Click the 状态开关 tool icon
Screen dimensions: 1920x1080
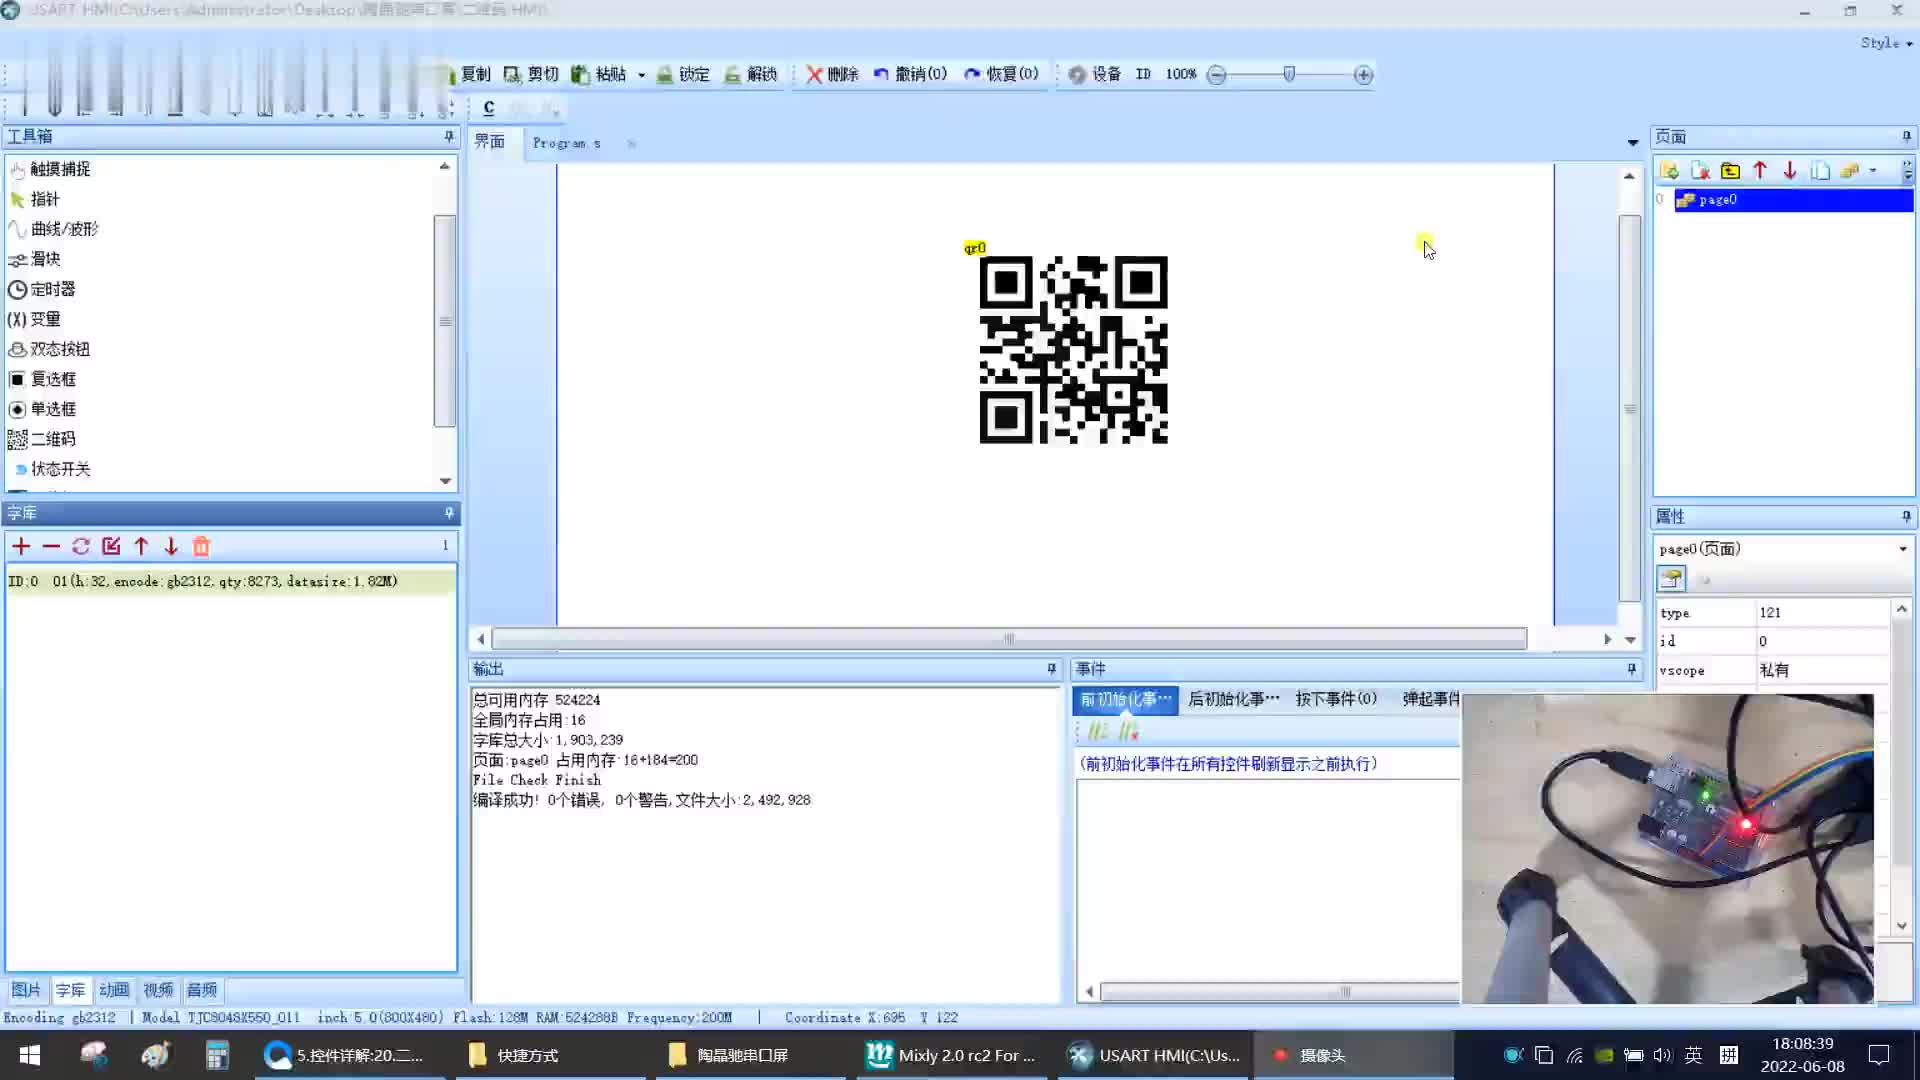point(17,468)
